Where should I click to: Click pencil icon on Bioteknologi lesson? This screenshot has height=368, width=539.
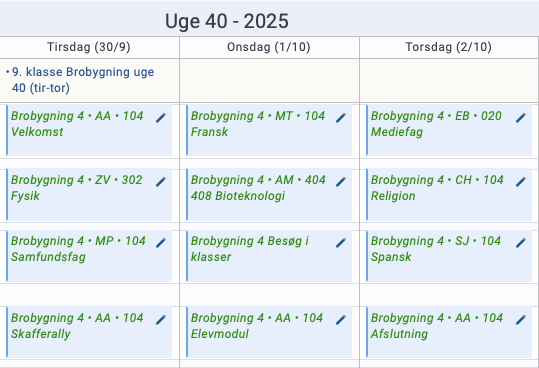click(341, 182)
